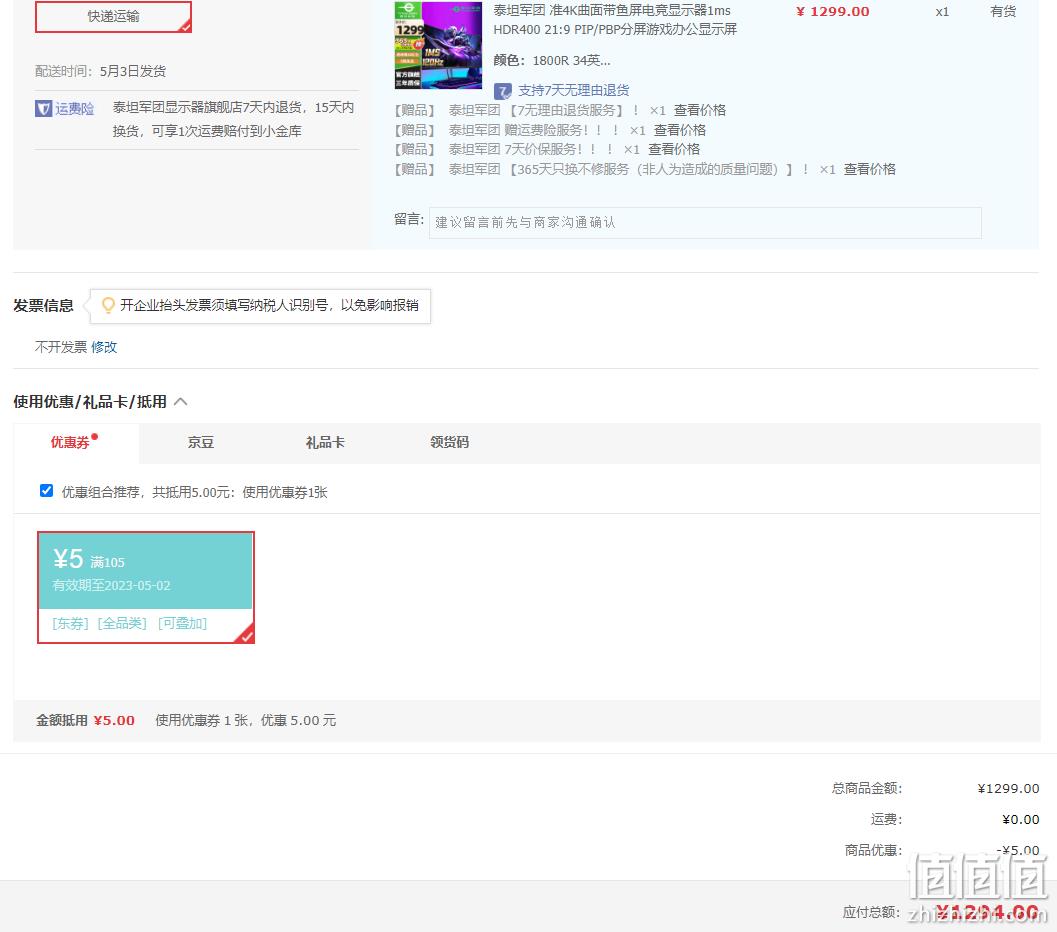The height and width of the screenshot is (932, 1057).
Task: Click the [全品类] coupon tag
Action: click(122, 623)
